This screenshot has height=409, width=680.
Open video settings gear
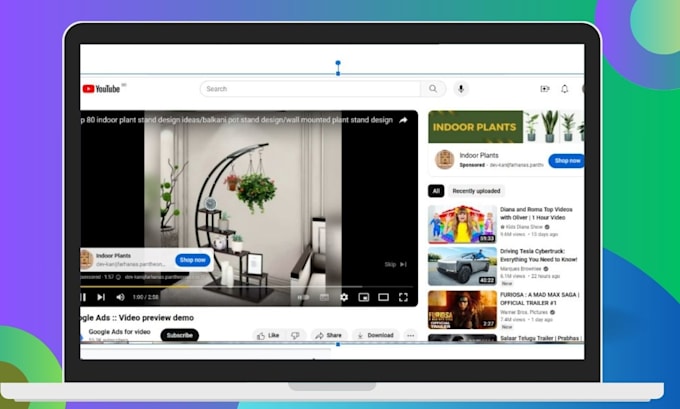pos(344,297)
